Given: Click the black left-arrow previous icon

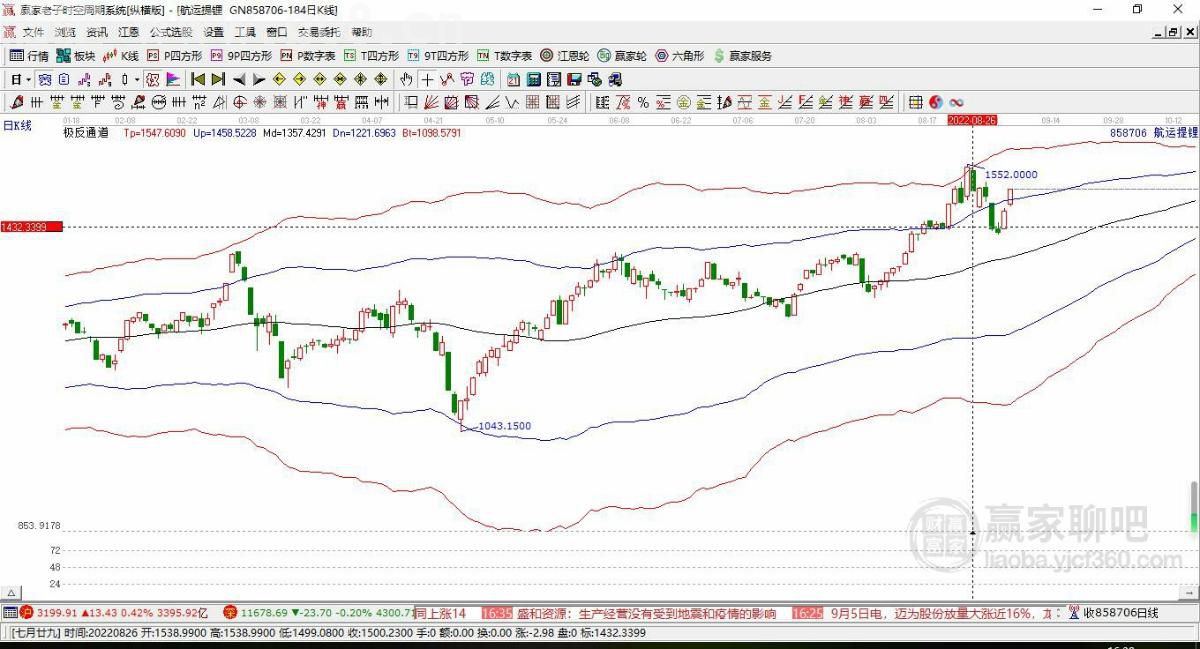Looking at the screenshot, I should tap(240, 79).
